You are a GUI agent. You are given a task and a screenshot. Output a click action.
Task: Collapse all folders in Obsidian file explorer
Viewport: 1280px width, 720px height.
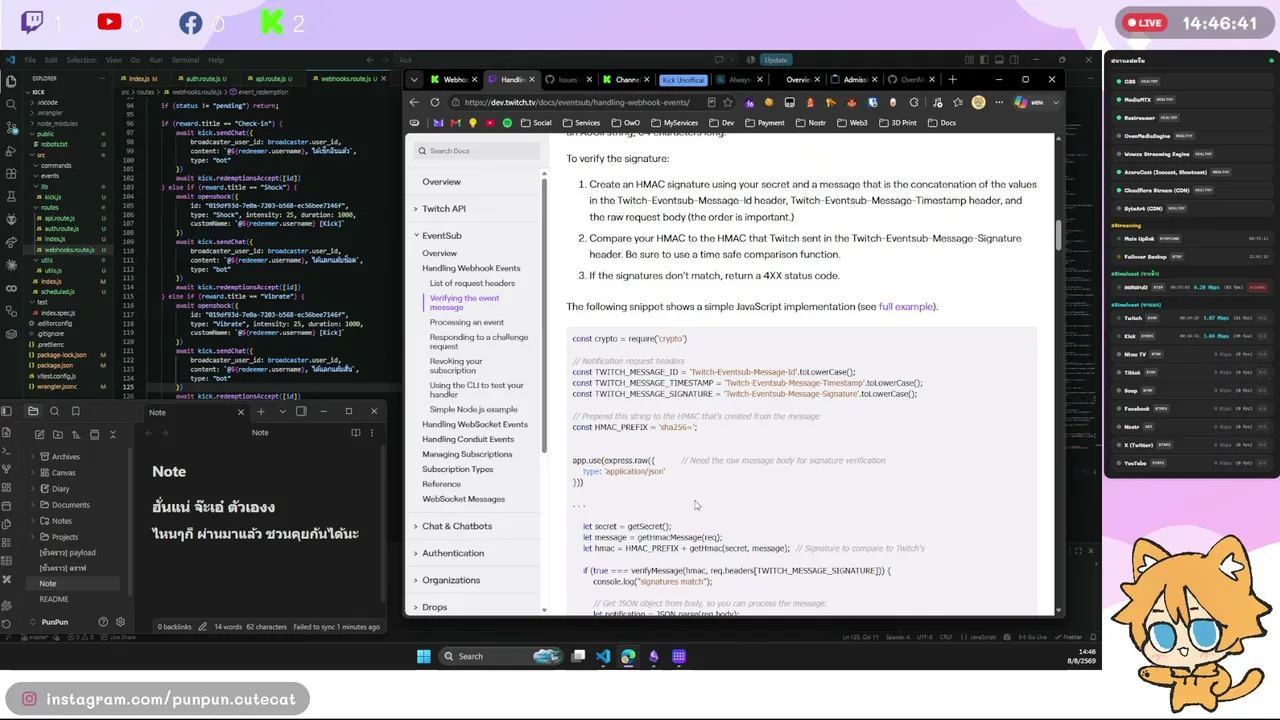(x=113, y=434)
